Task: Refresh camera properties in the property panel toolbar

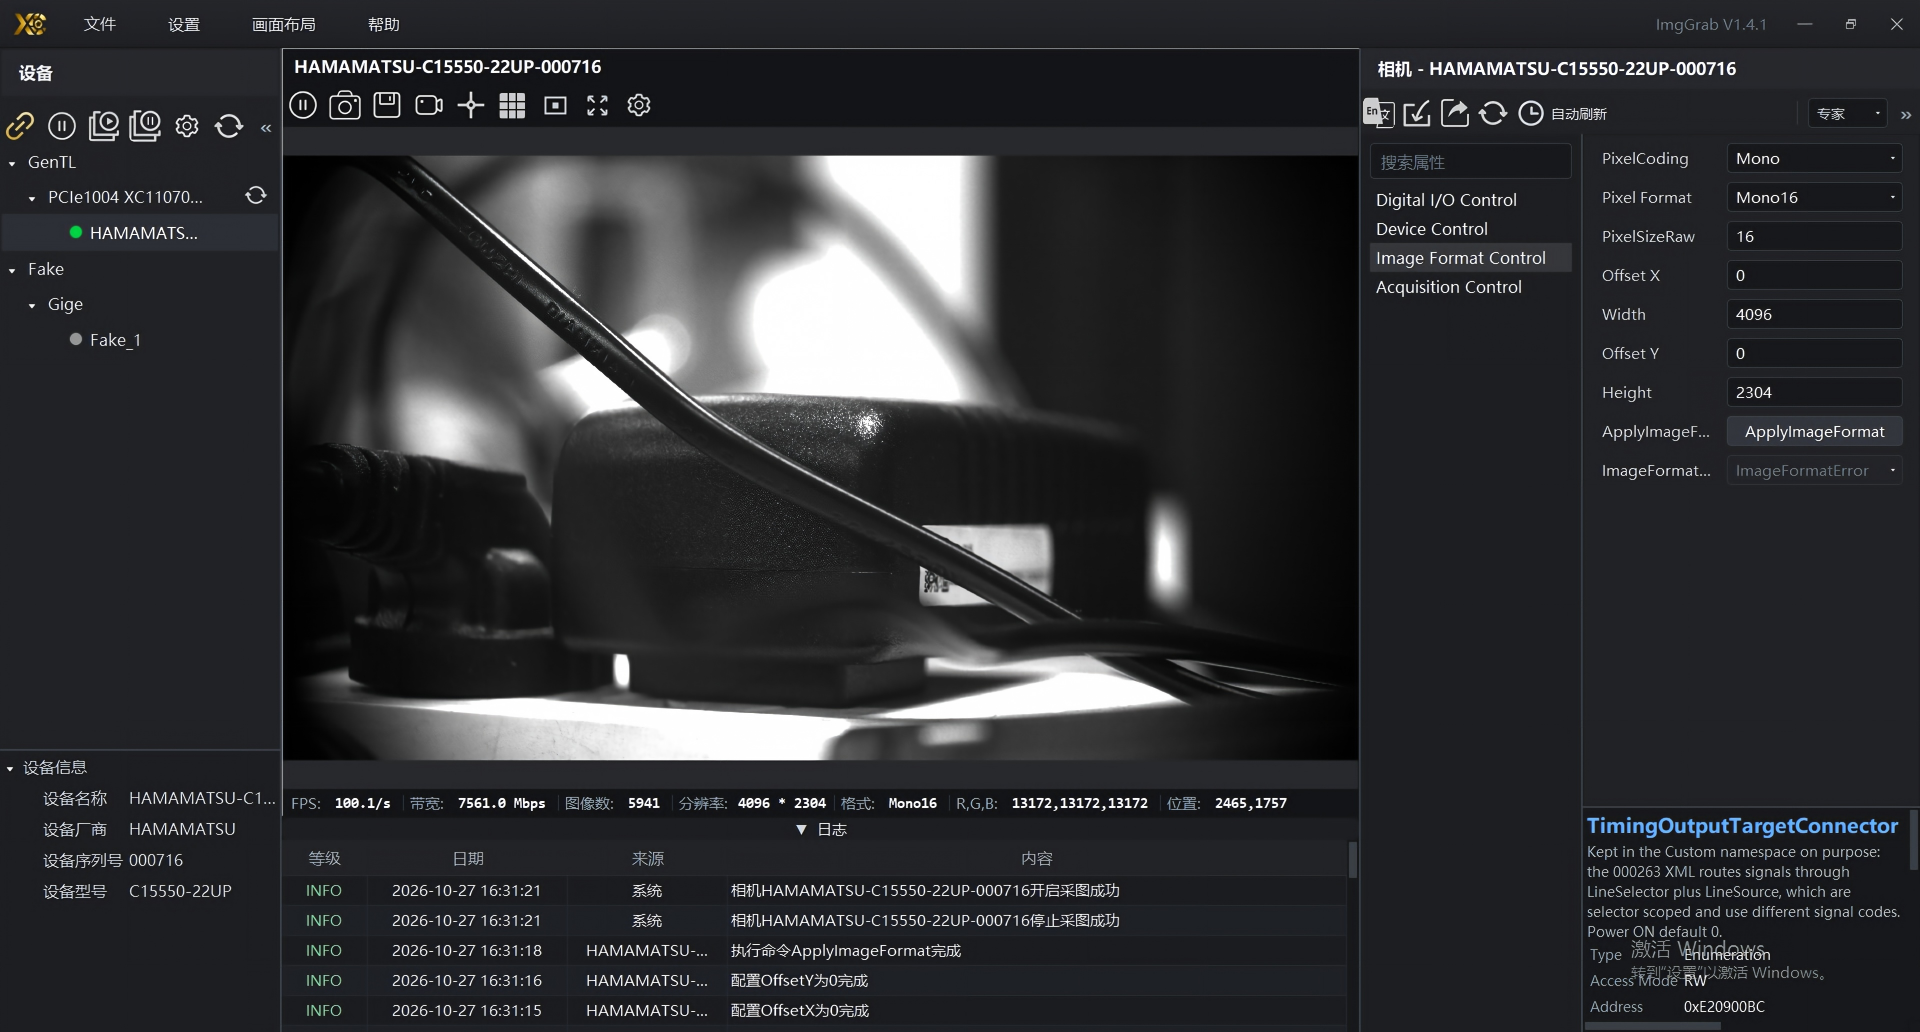Action: click(1493, 113)
